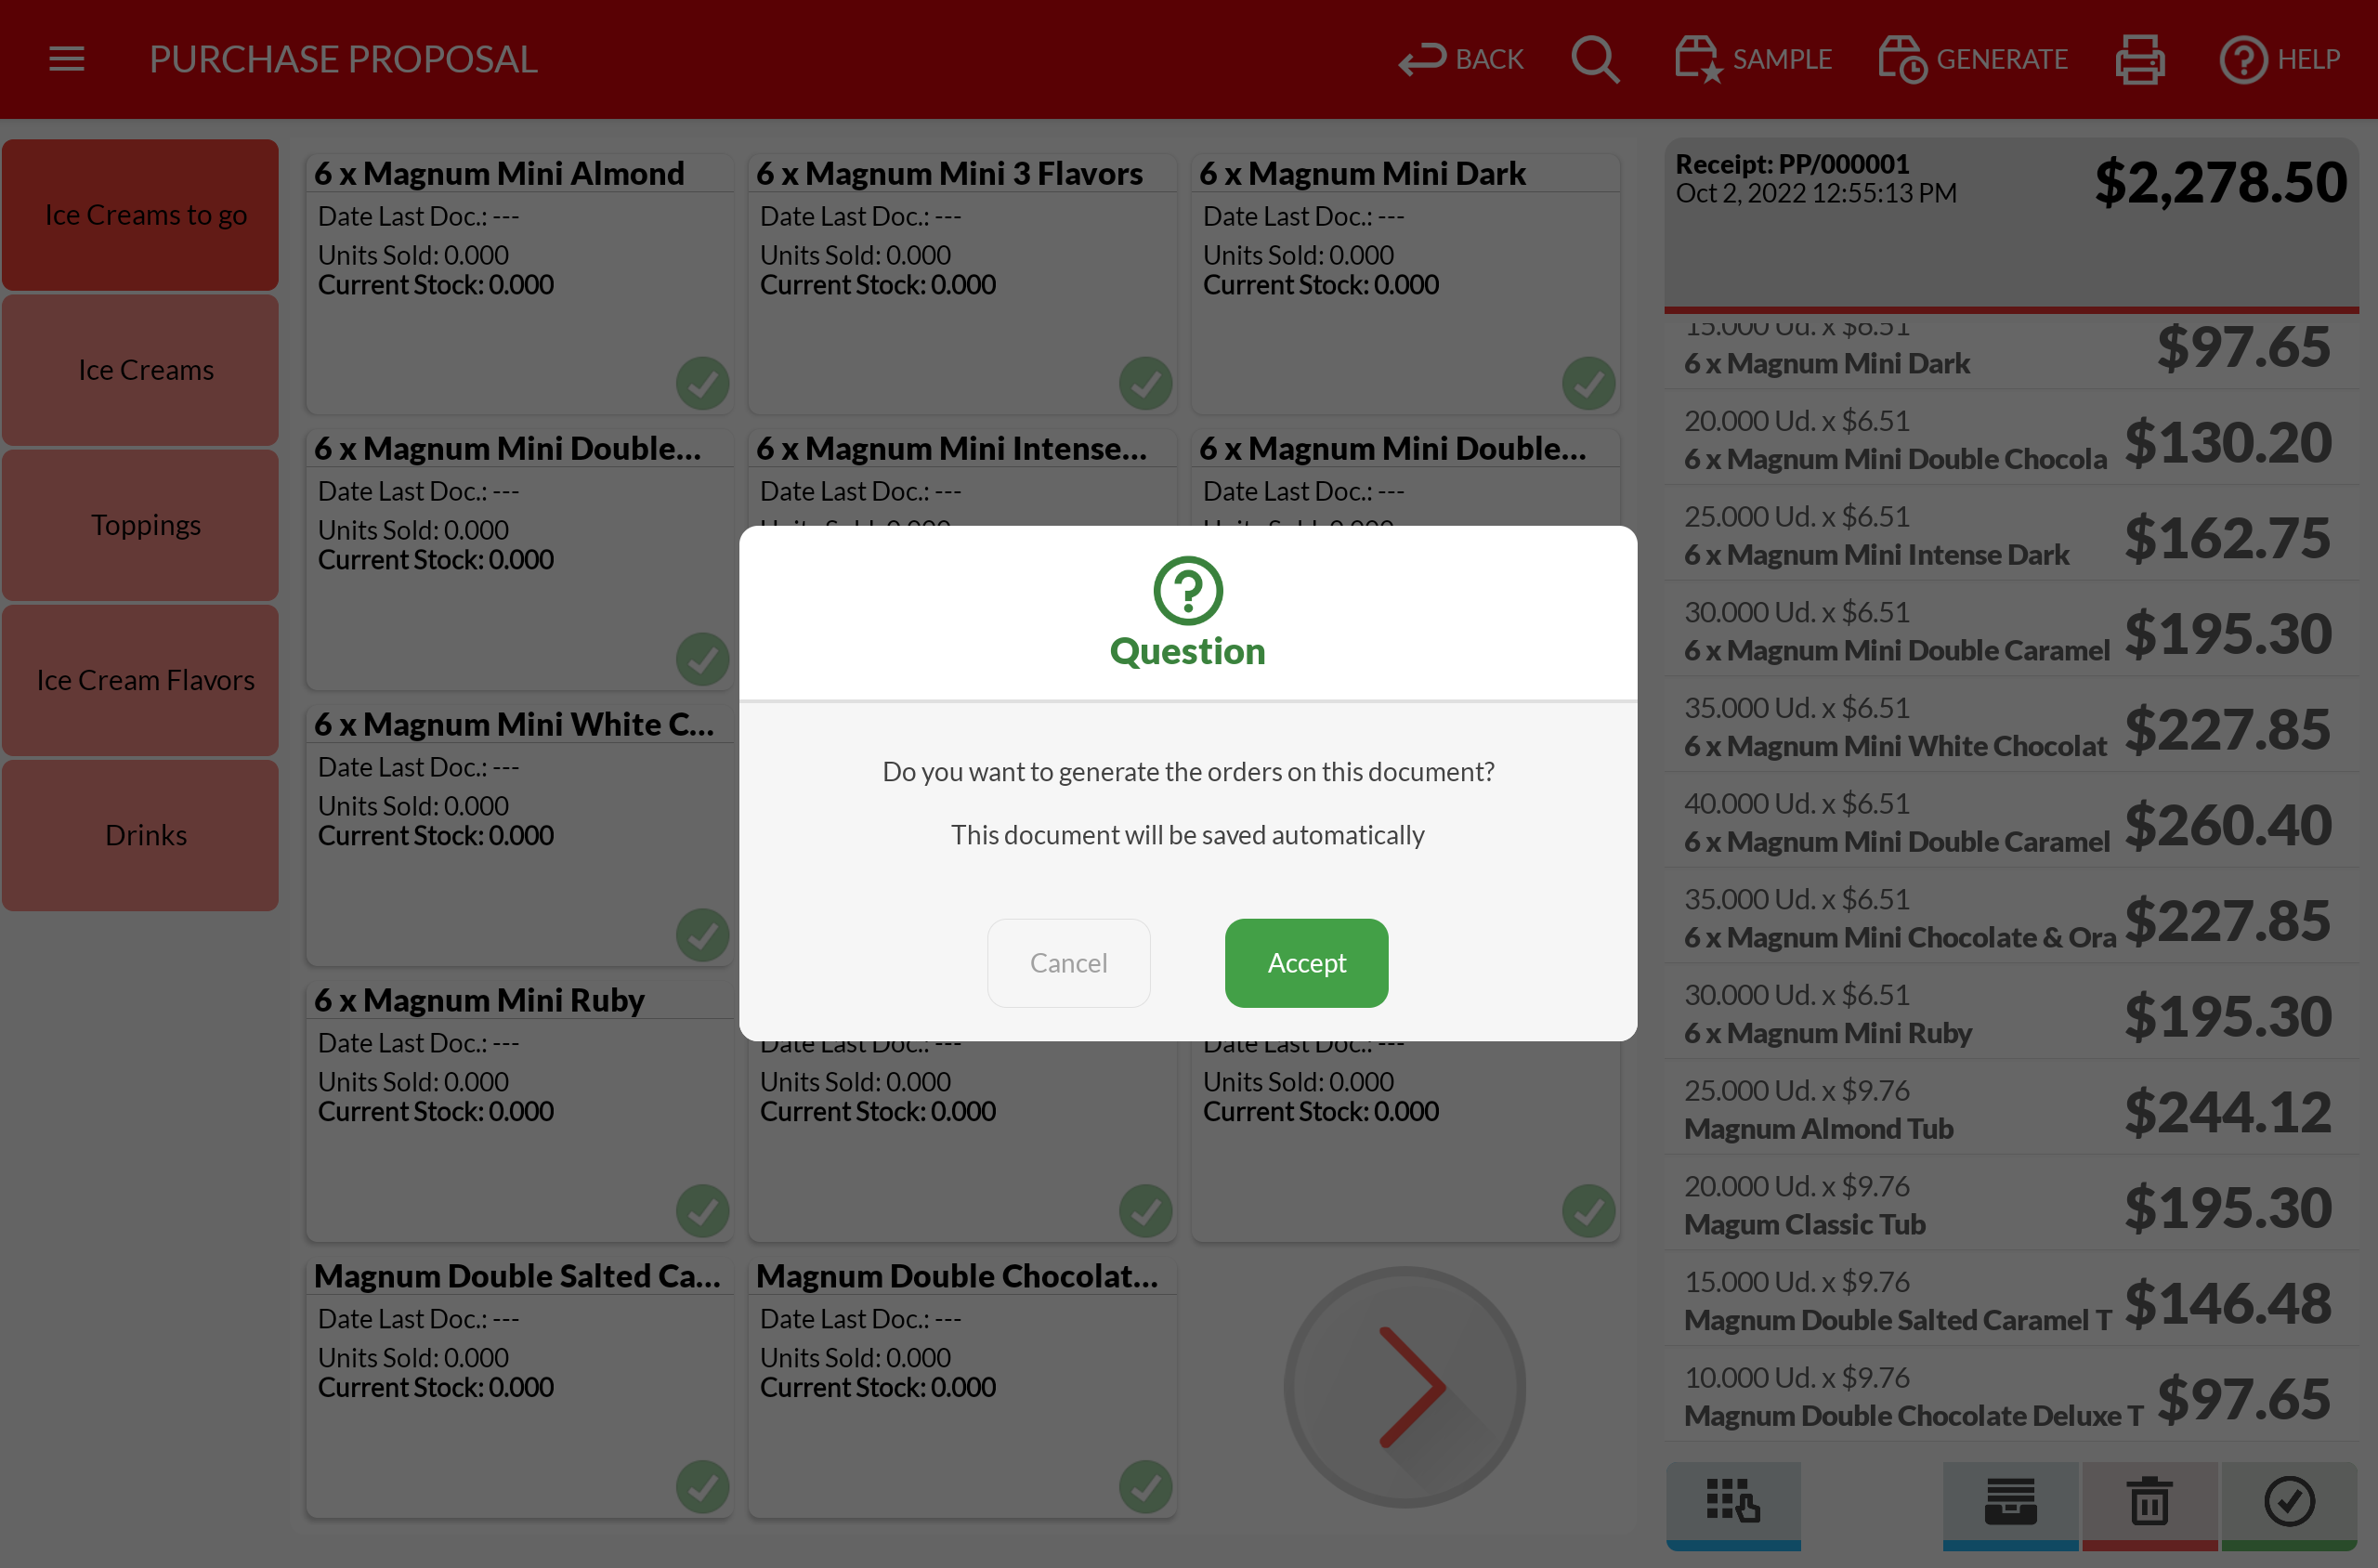Toggle checkmark on Magnum Mini Almond
The width and height of the screenshot is (2378, 1568).
[702, 383]
